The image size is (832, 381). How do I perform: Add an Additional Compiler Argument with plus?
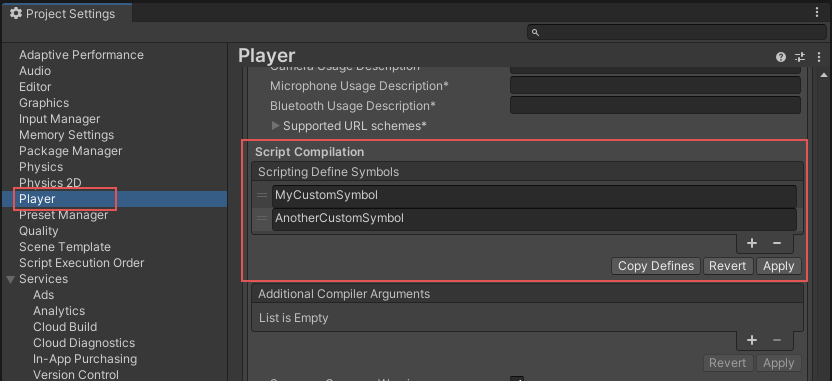pyautogui.click(x=751, y=340)
